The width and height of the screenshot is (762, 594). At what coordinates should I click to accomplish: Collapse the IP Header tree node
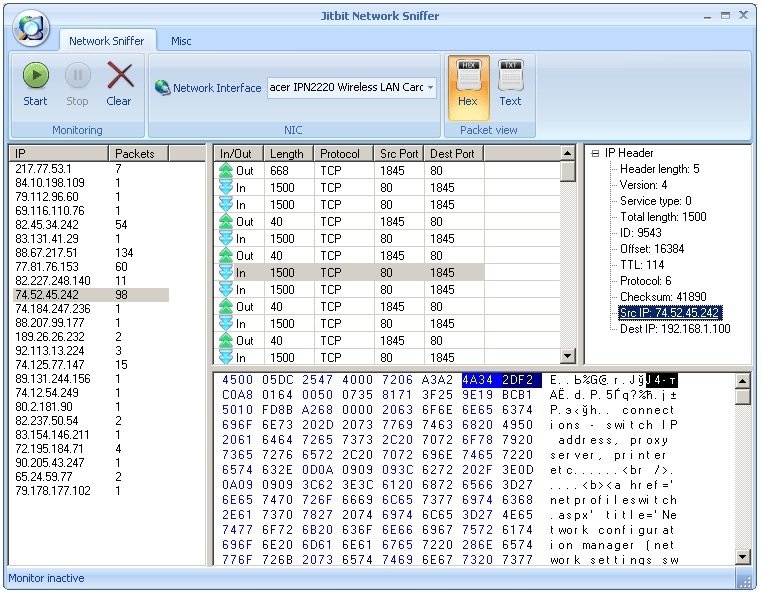click(595, 154)
